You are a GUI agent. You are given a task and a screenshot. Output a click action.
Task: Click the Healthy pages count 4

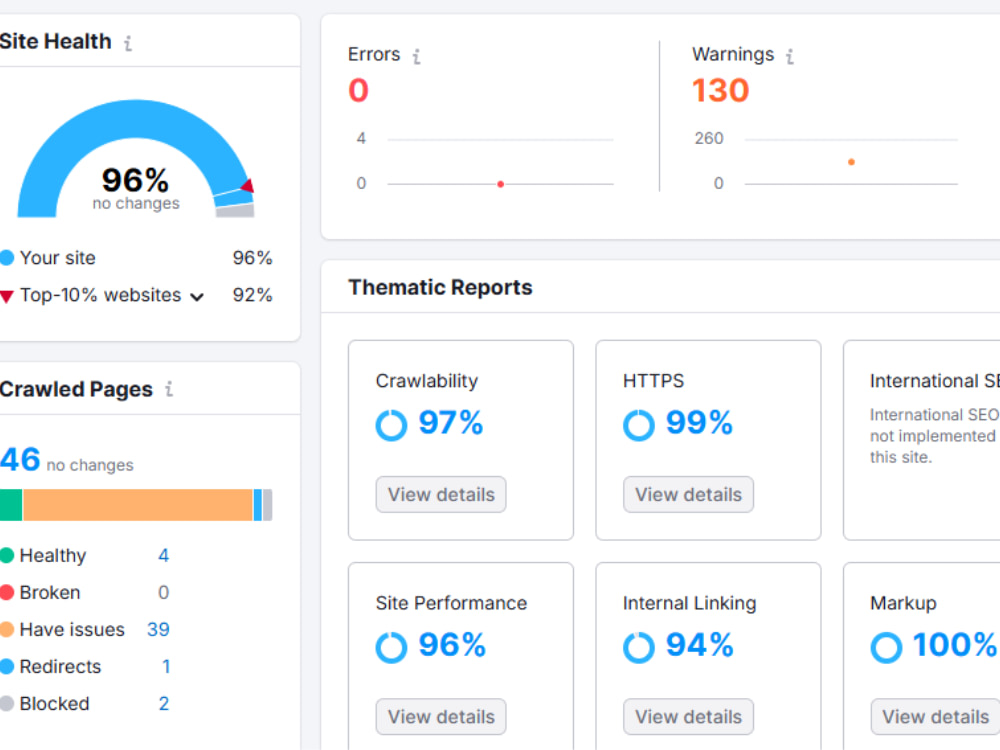pyautogui.click(x=163, y=555)
